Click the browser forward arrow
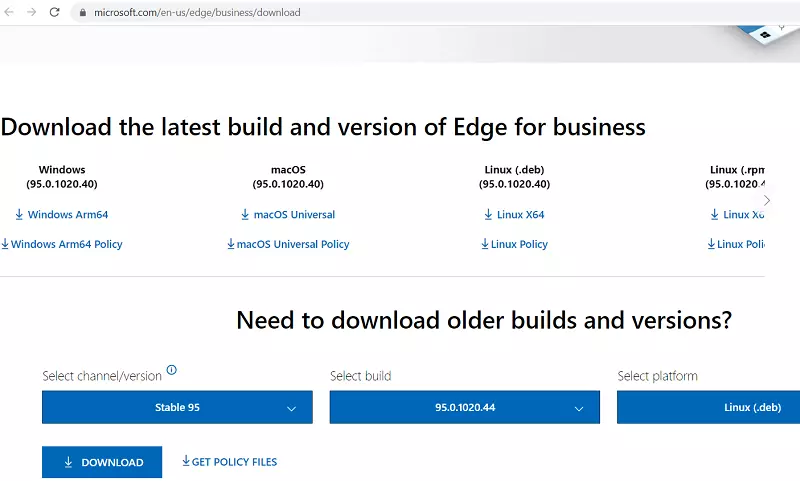The height and width of the screenshot is (481, 800). 32,13
